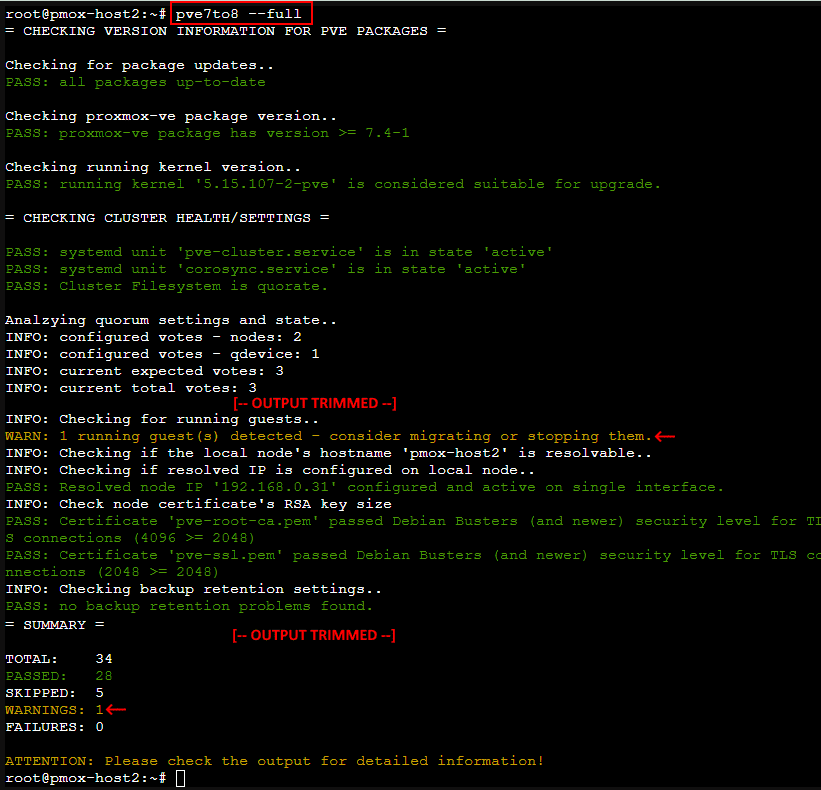This screenshot has width=821, height=790.
Task: Click the highlighted 'pve7to8 --full' command
Action: click(241, 14)
